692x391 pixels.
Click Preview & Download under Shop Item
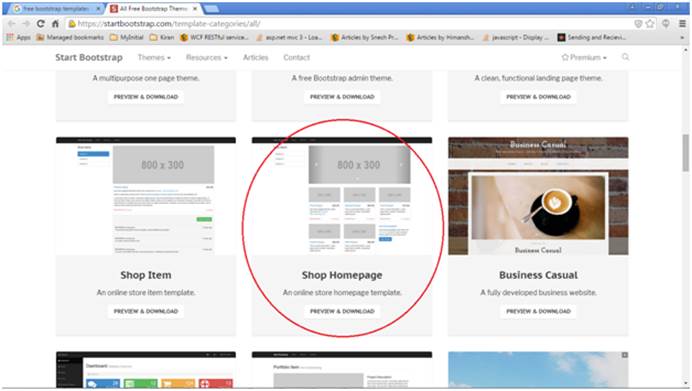pos(146,311)
